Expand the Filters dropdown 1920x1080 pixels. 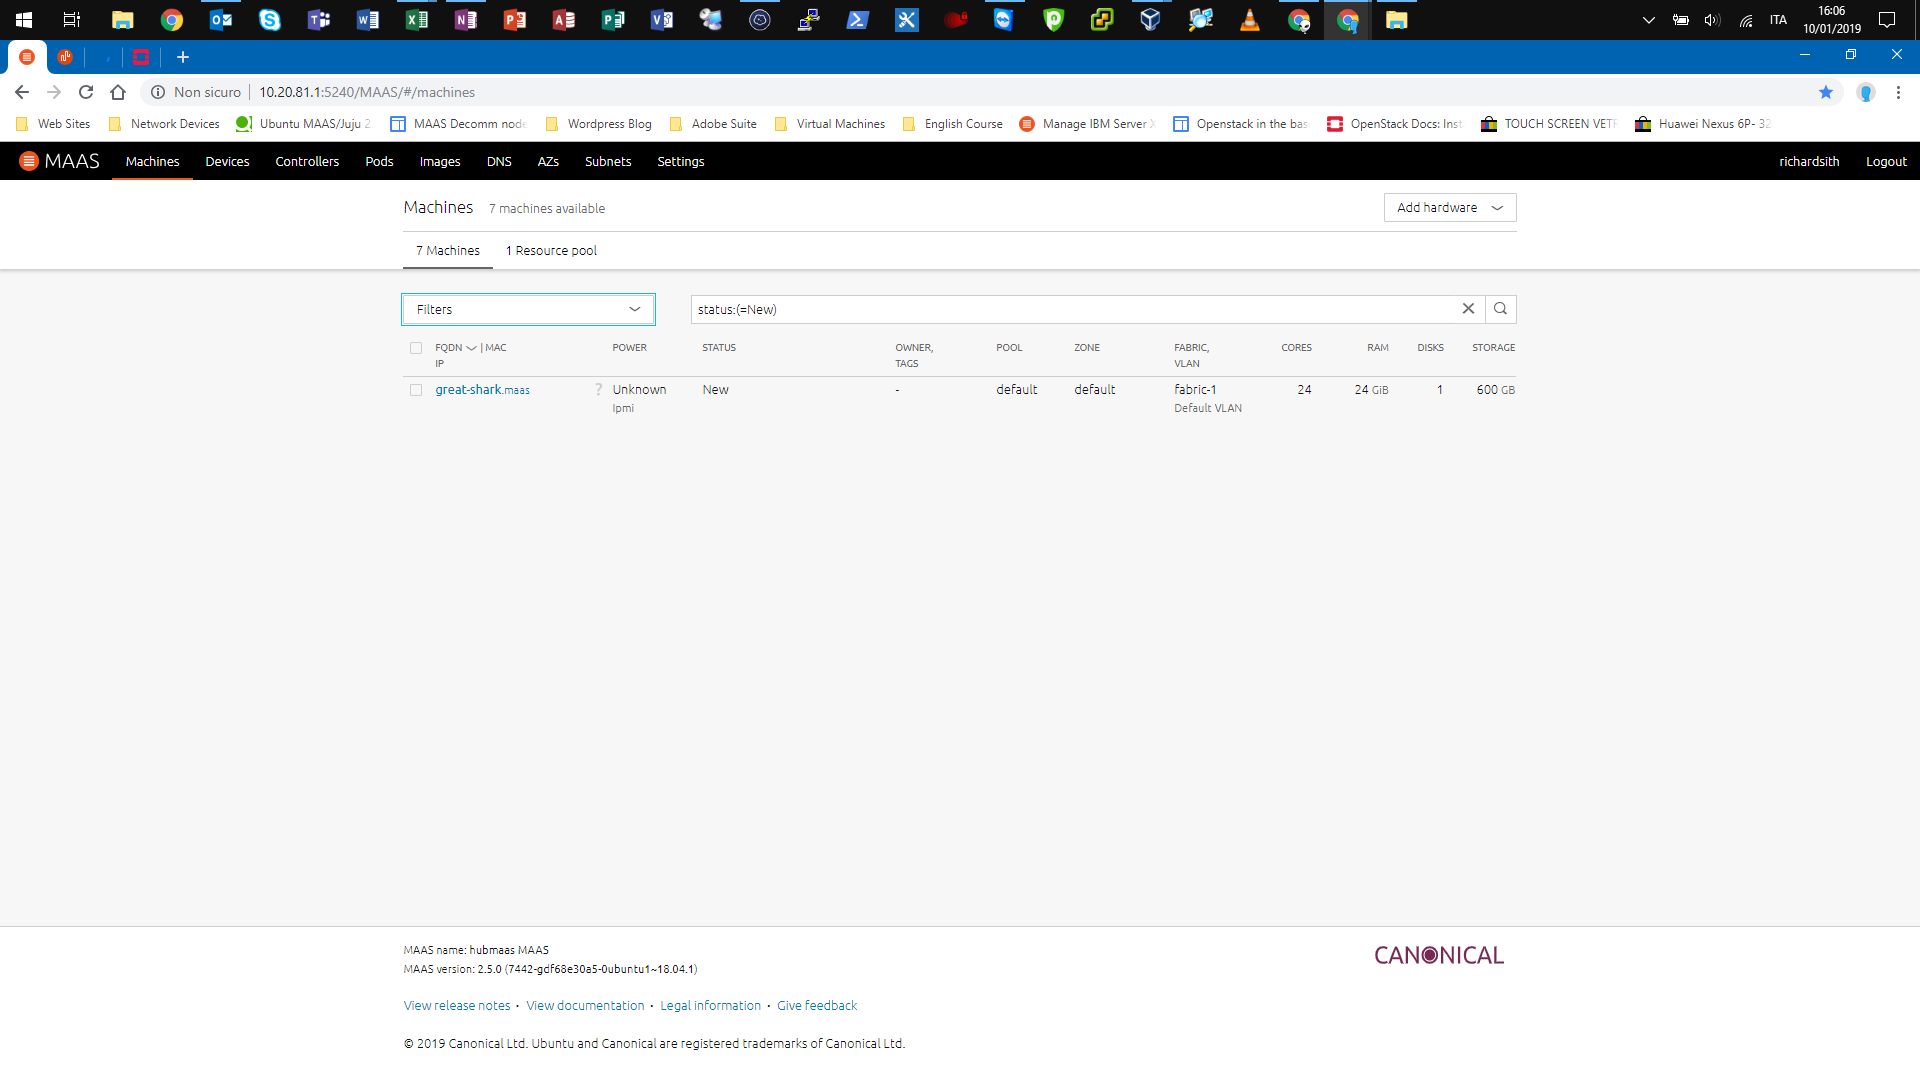click(x=528, y=309)
